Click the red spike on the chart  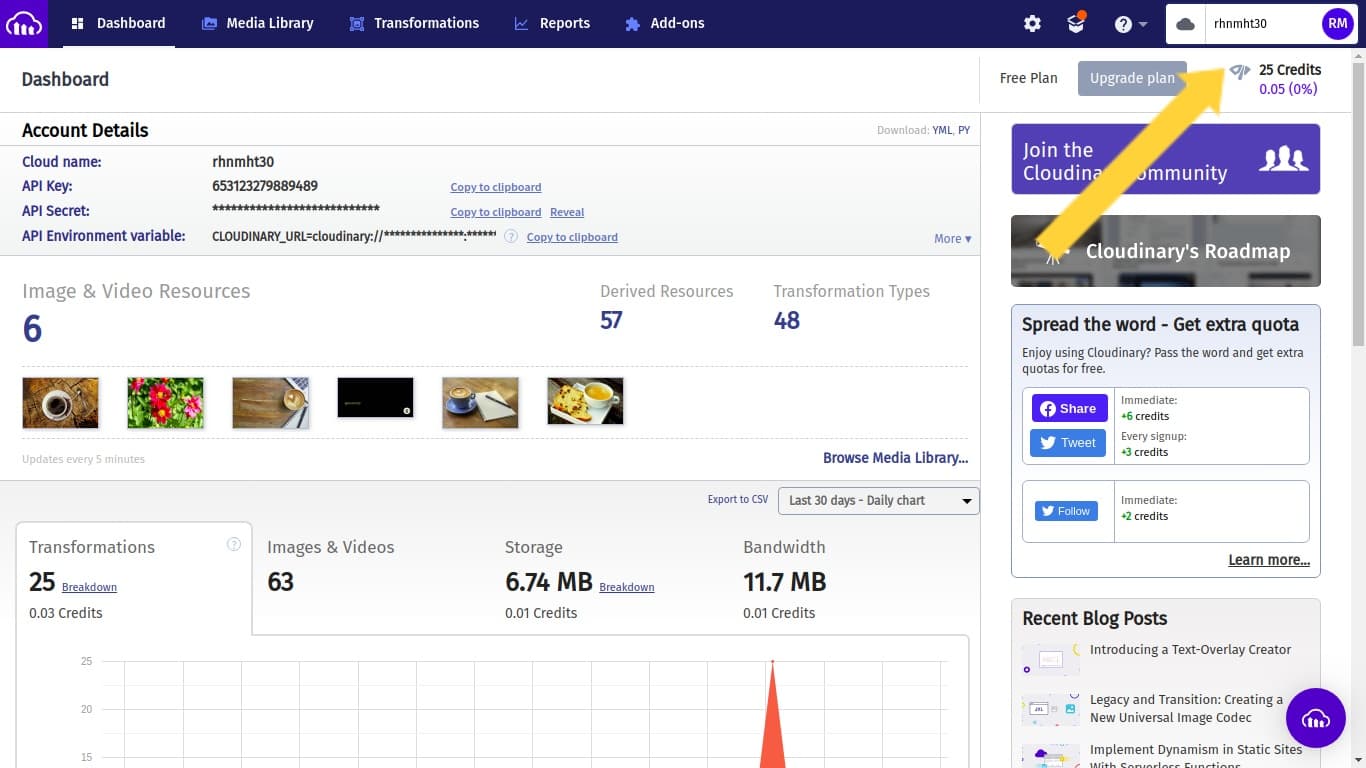(x=772, y=714)
